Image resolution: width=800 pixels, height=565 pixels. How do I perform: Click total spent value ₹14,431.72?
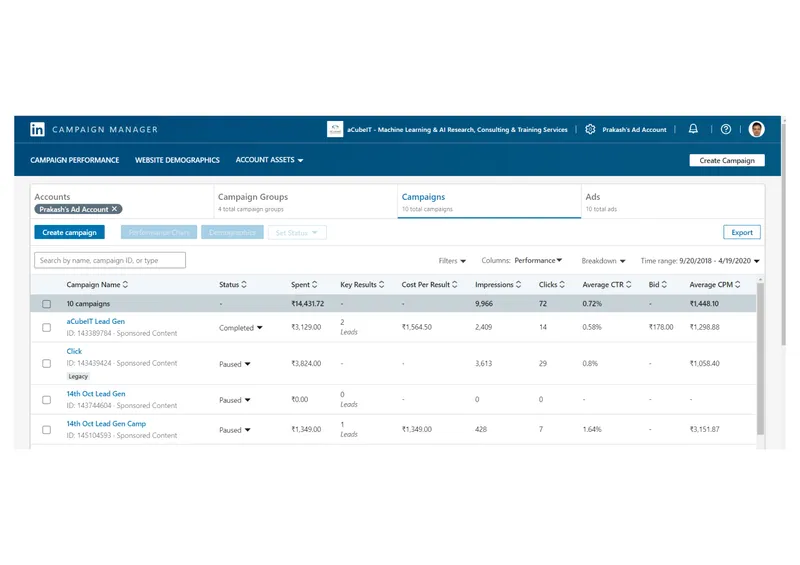click(x=308, y=304)
